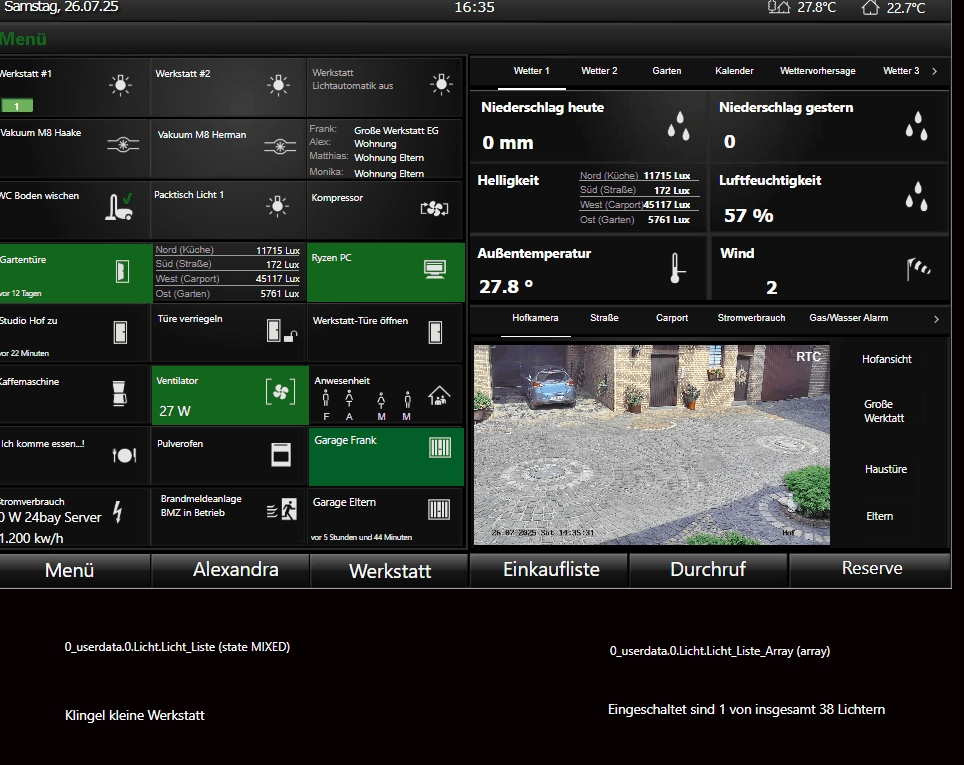The width and height of the screenshot is (964, 765).
Task: Click the Packtisch Licht 1 bulb icon
Action: (x=277, y=205)
